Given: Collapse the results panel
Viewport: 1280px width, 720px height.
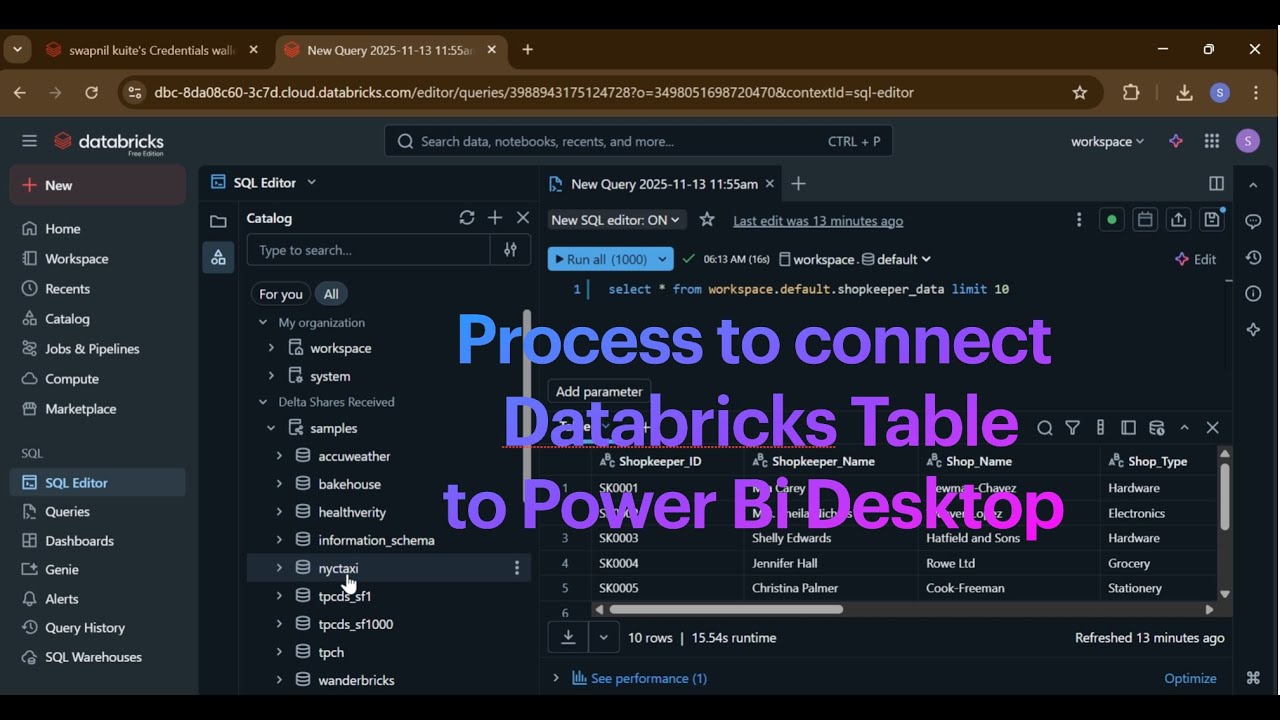Looking at the screenshot, I should 1185,428.
